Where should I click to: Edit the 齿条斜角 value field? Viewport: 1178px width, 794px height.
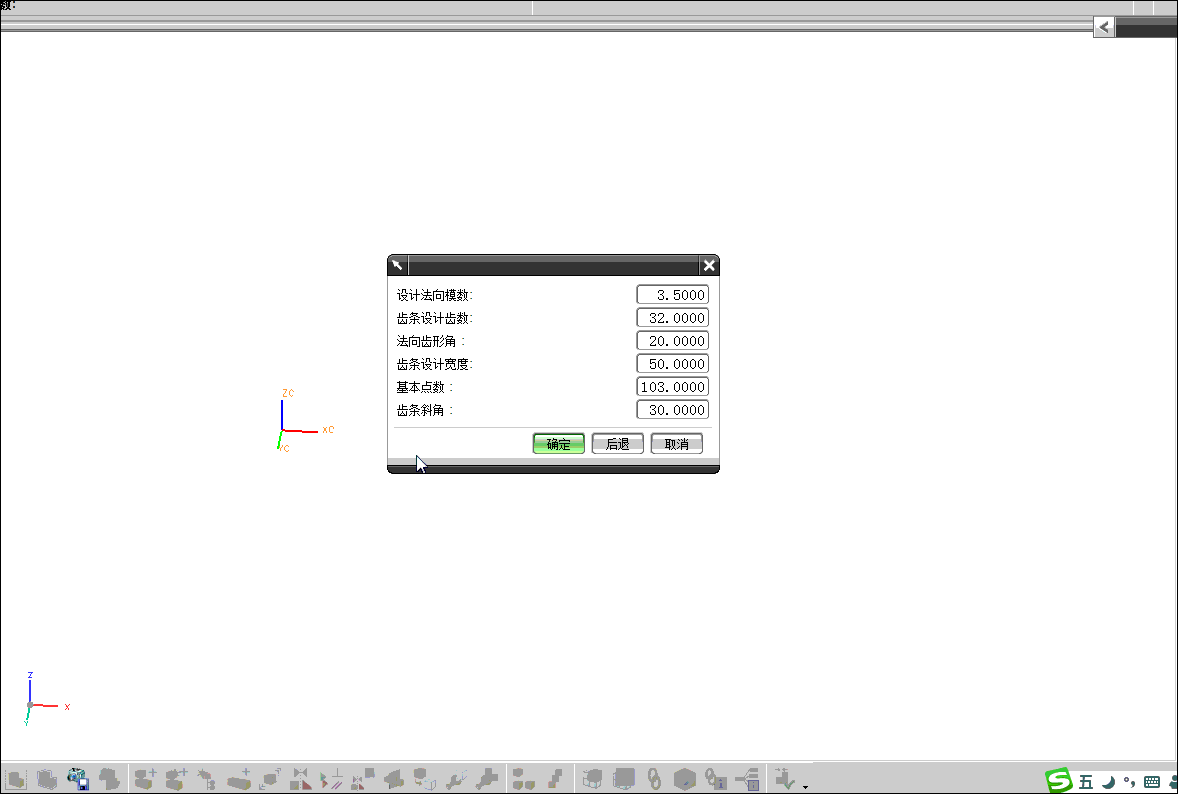(672, 409)
